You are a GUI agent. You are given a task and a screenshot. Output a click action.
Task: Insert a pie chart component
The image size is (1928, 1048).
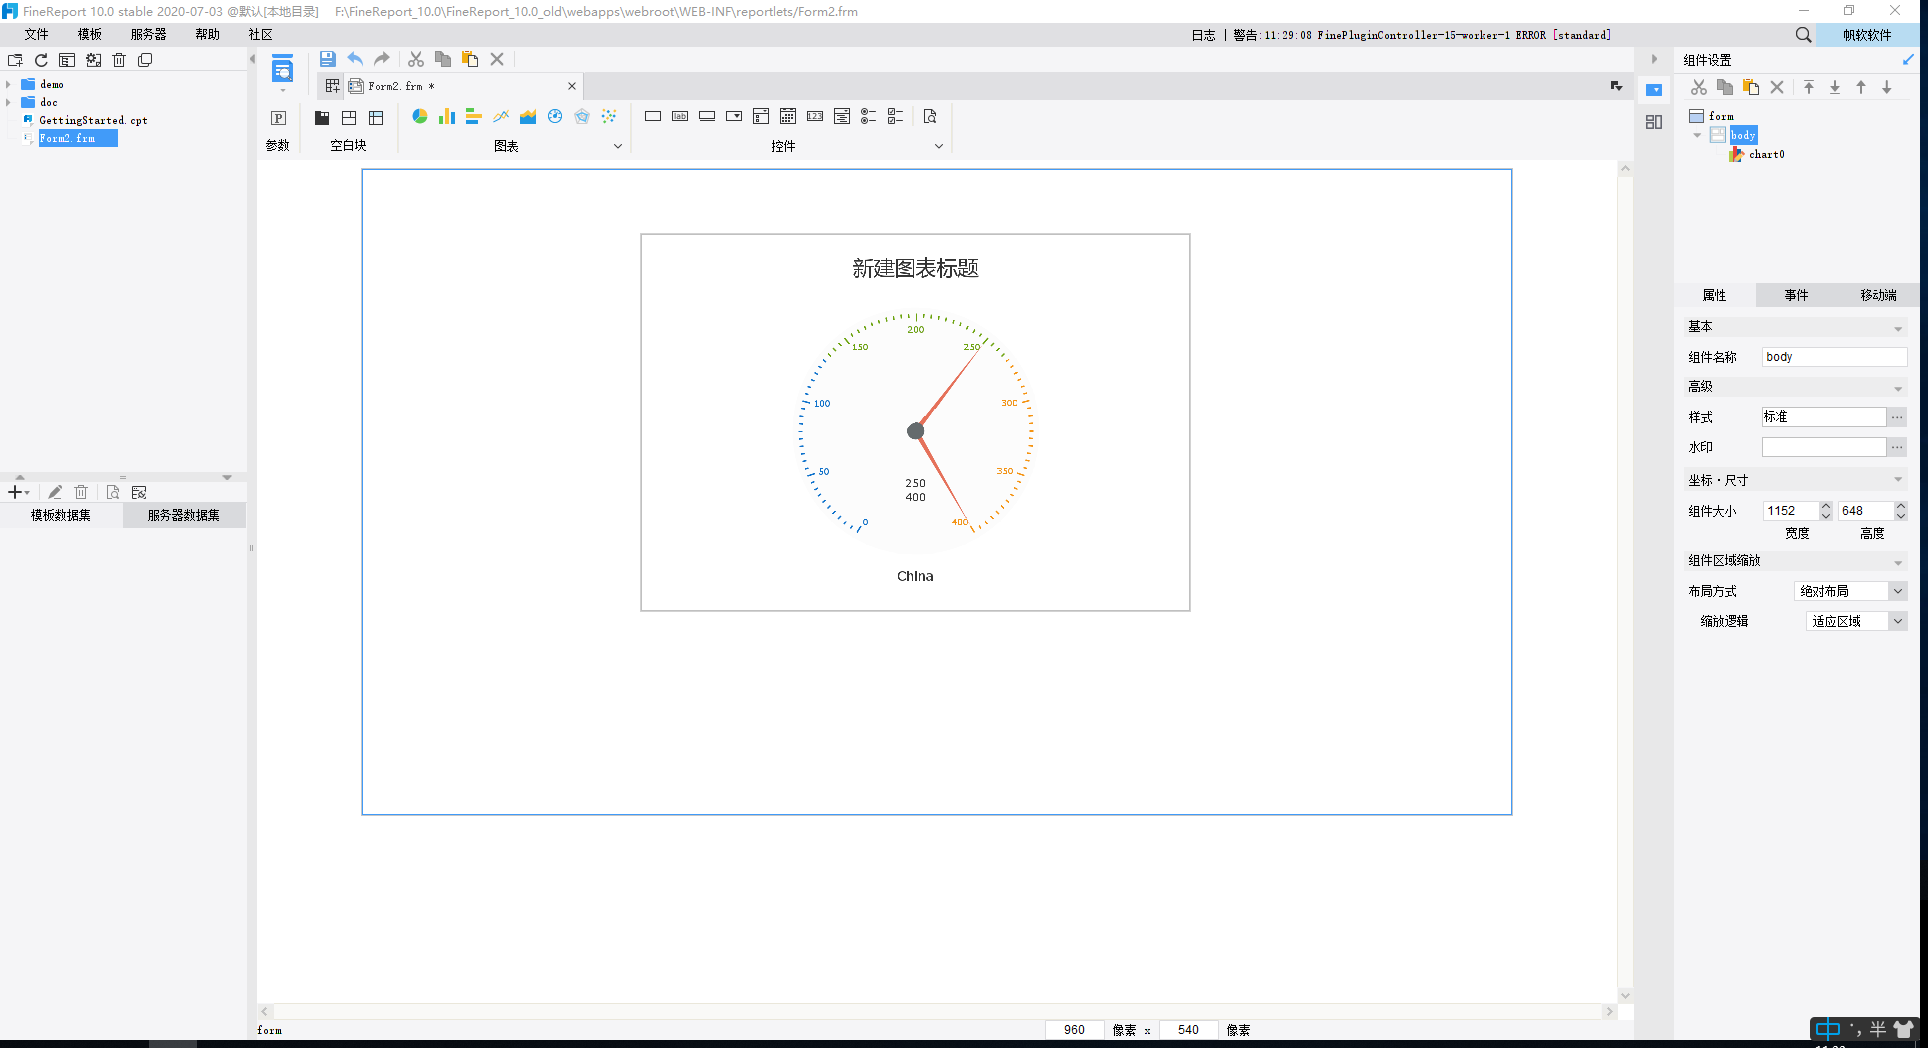coord(420,117)
